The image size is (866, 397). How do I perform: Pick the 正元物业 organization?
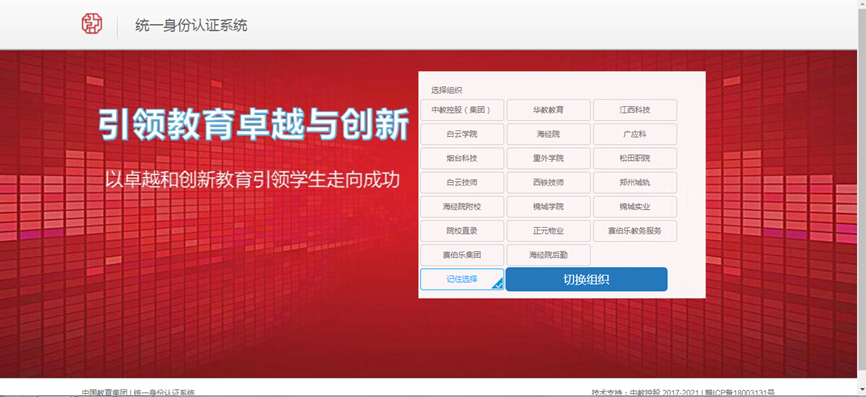pyautogui.click(x=548, y=231)
